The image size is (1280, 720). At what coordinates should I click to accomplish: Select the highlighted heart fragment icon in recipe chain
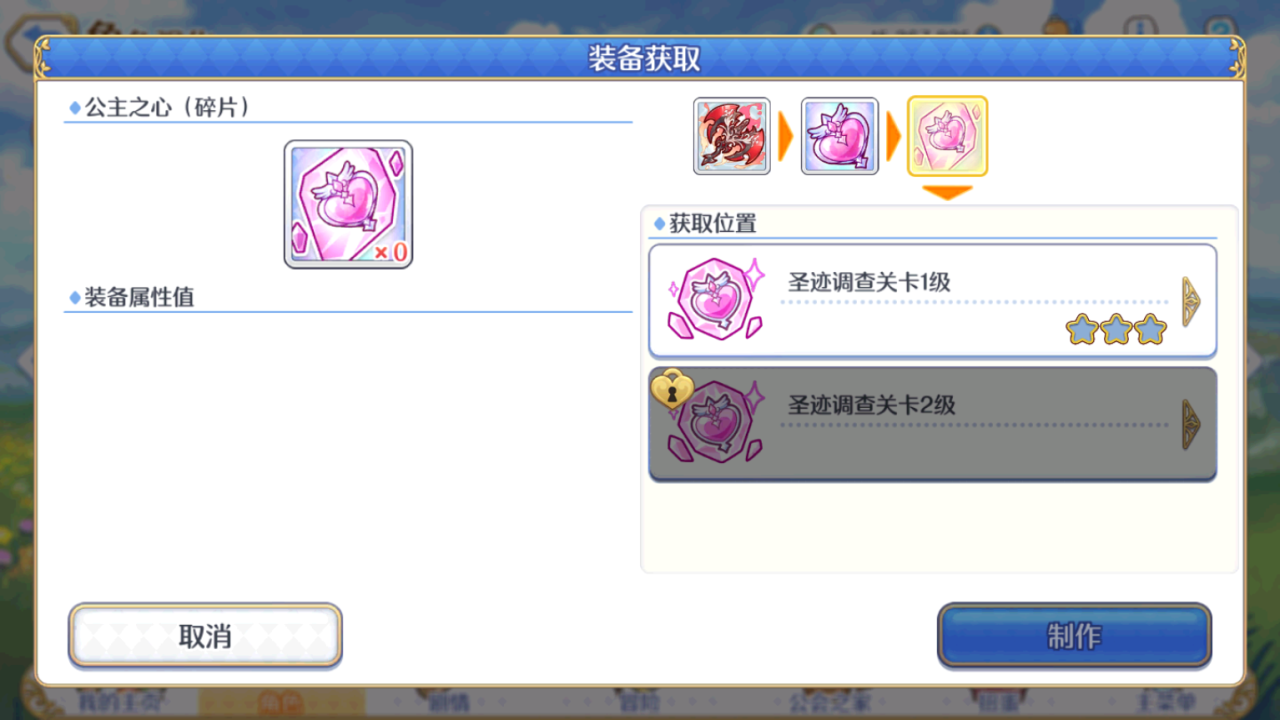point(947,136)
